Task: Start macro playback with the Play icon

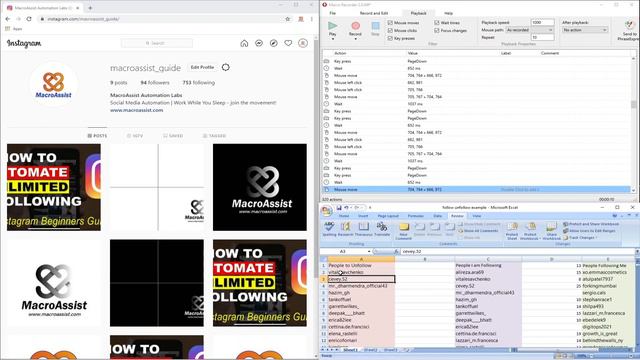Action: click(x=332, y=26)
